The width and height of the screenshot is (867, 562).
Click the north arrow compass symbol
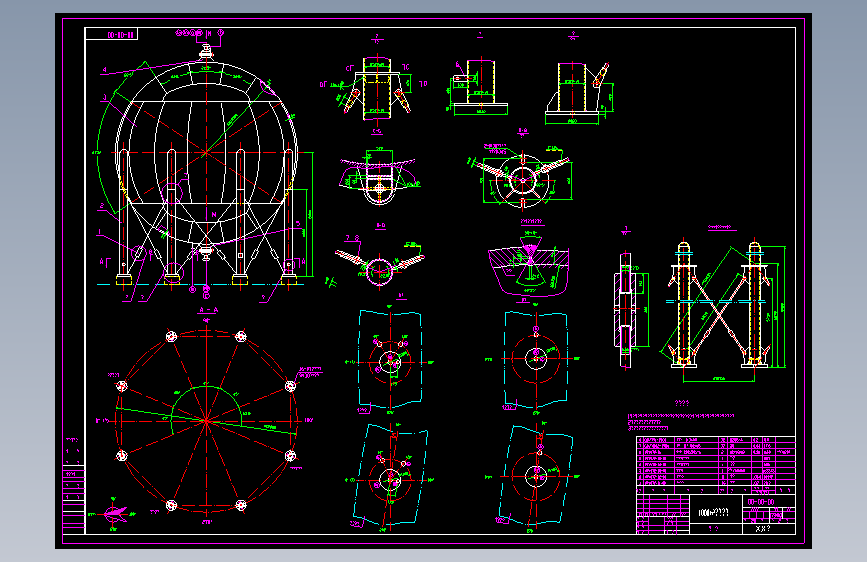(114, 514)
